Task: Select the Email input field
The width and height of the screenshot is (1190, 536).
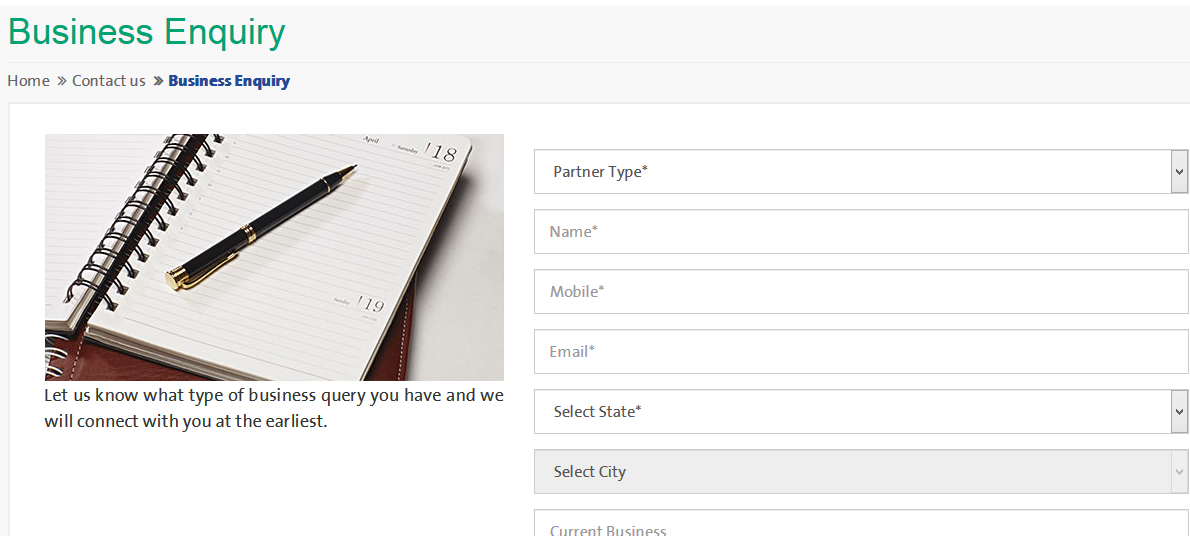Action: coord(861,352)
